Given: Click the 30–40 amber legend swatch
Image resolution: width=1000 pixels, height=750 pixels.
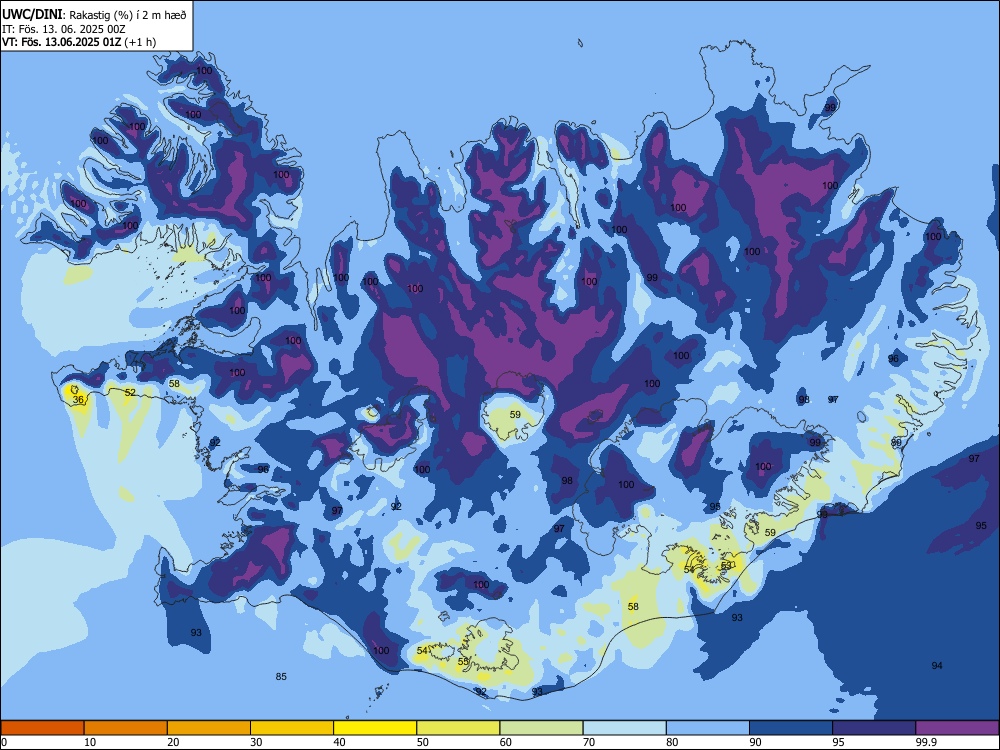Looking at the screenshot, I should click(292, 728).
